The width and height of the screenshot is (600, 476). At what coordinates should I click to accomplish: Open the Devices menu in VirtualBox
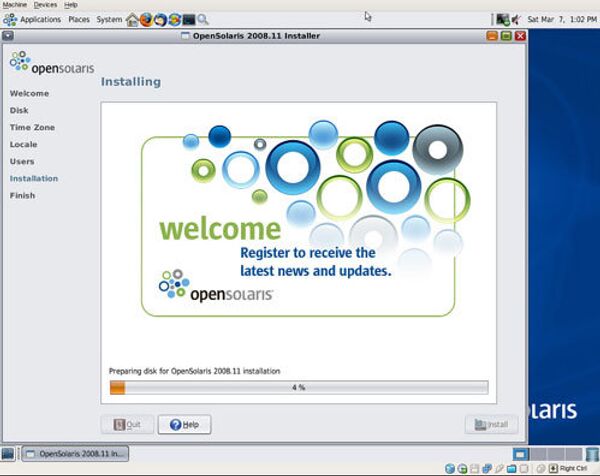pos(45,5)
